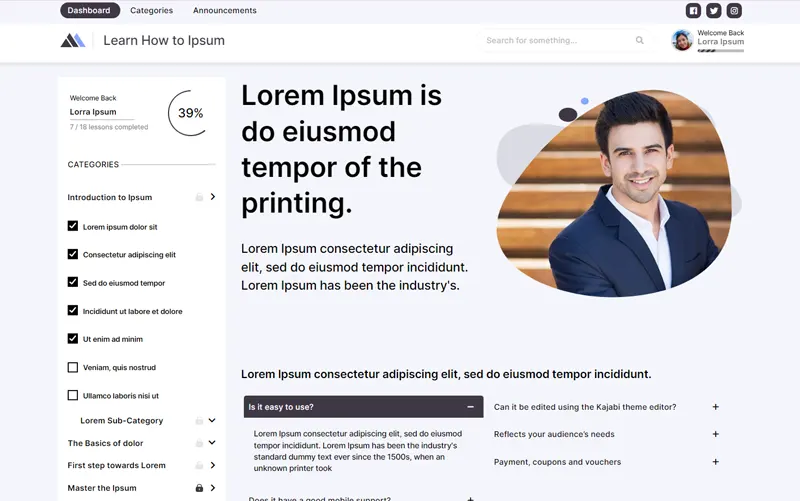800x501 pixels.
Task: Click the mountain logo icon
Action: coord(73,40)
